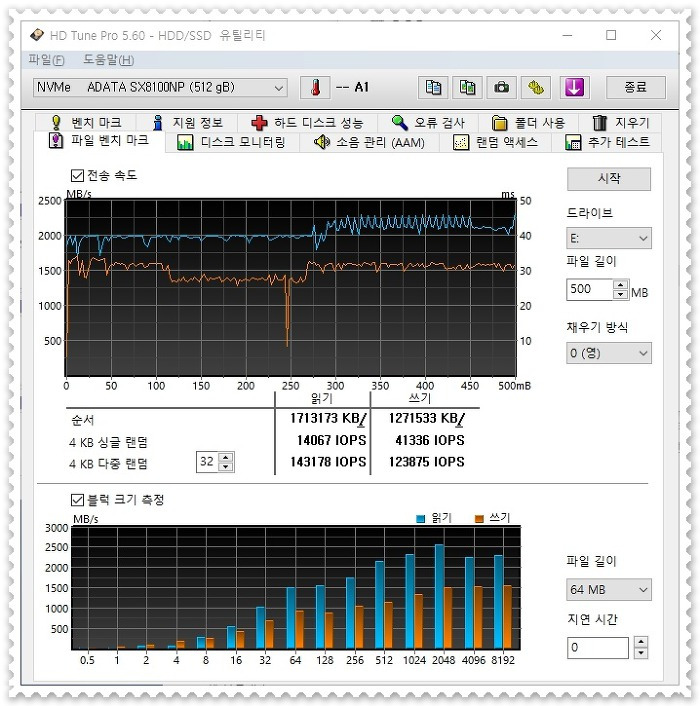Click the HD Tune Pro title bar icon
This screenshot has height=706, width=700.
coord(37,35)
